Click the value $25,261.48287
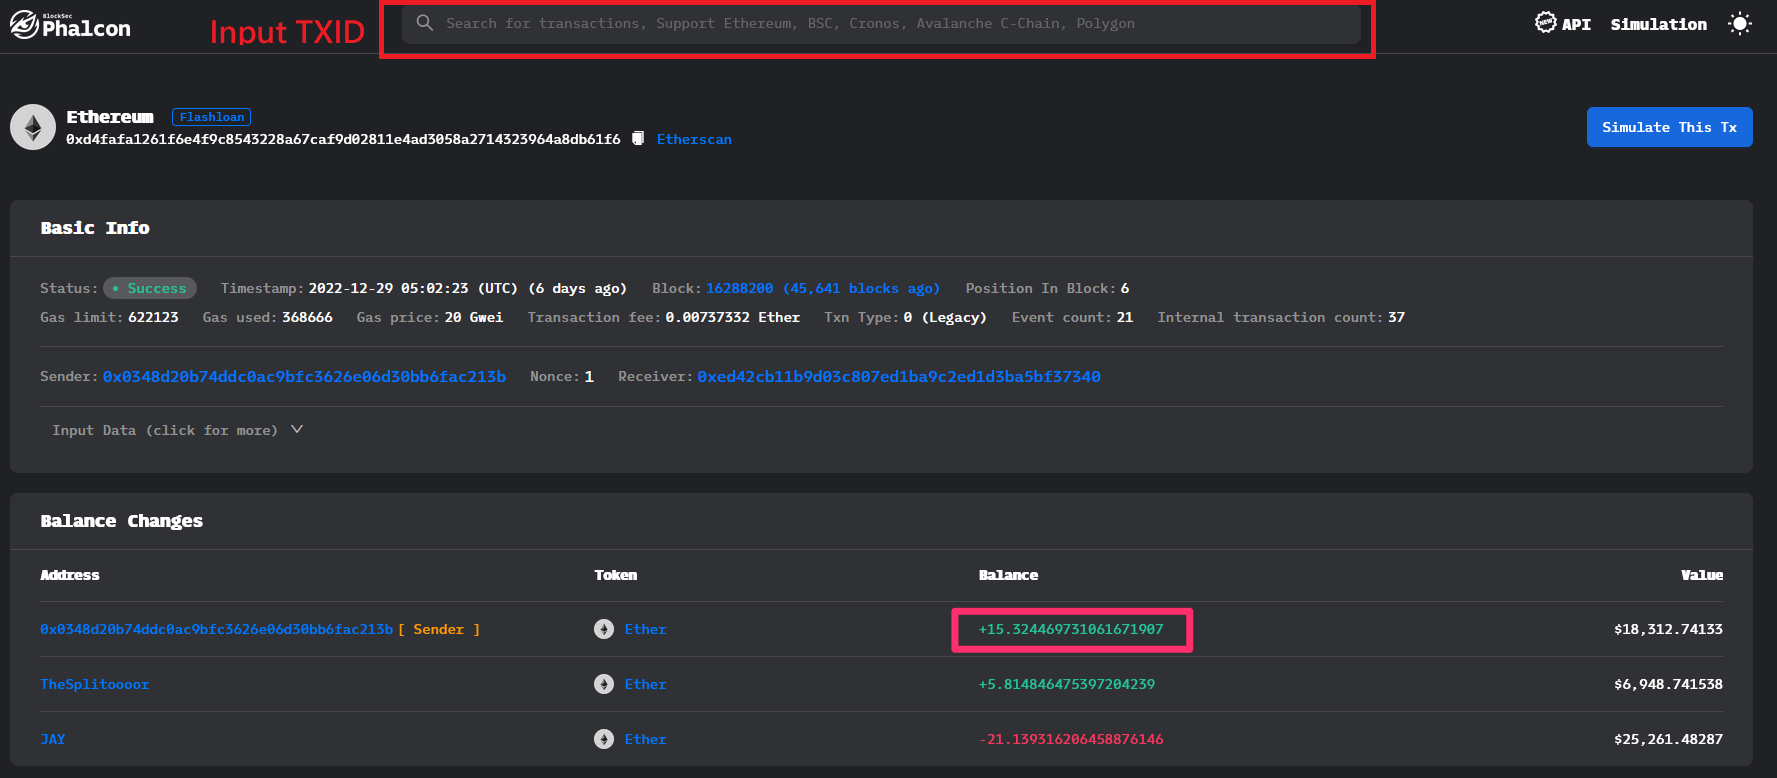Image resolution: width=1777 pixels, height=778 pixels. pyautogui.click(x=1668, y=739)
